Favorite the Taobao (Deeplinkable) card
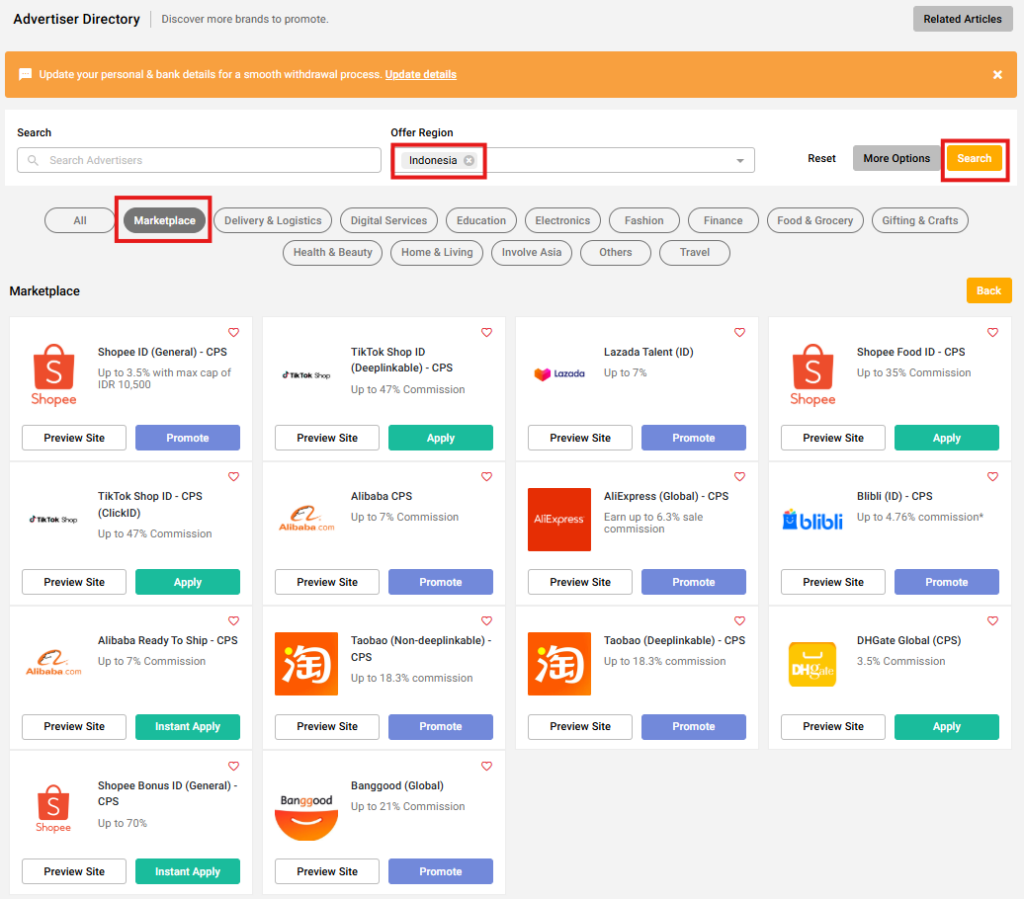Viewport: 1024px width, 899px height. click(740, 621)
